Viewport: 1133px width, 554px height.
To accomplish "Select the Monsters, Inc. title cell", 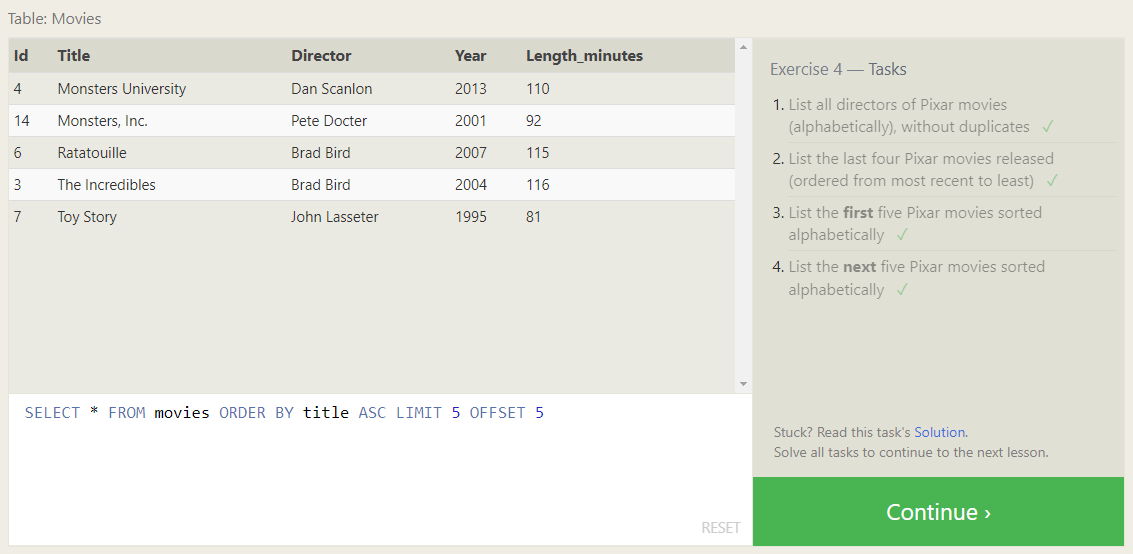I will 103,121.
